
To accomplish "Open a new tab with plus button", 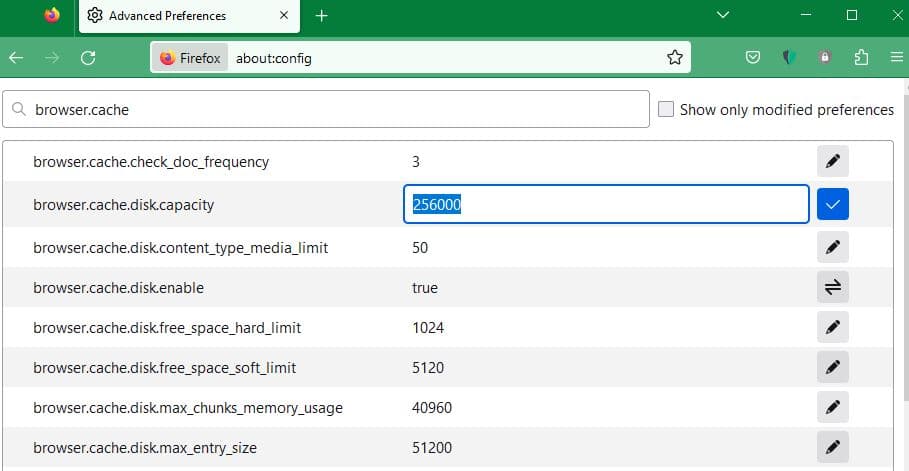I will click(321, 16).
